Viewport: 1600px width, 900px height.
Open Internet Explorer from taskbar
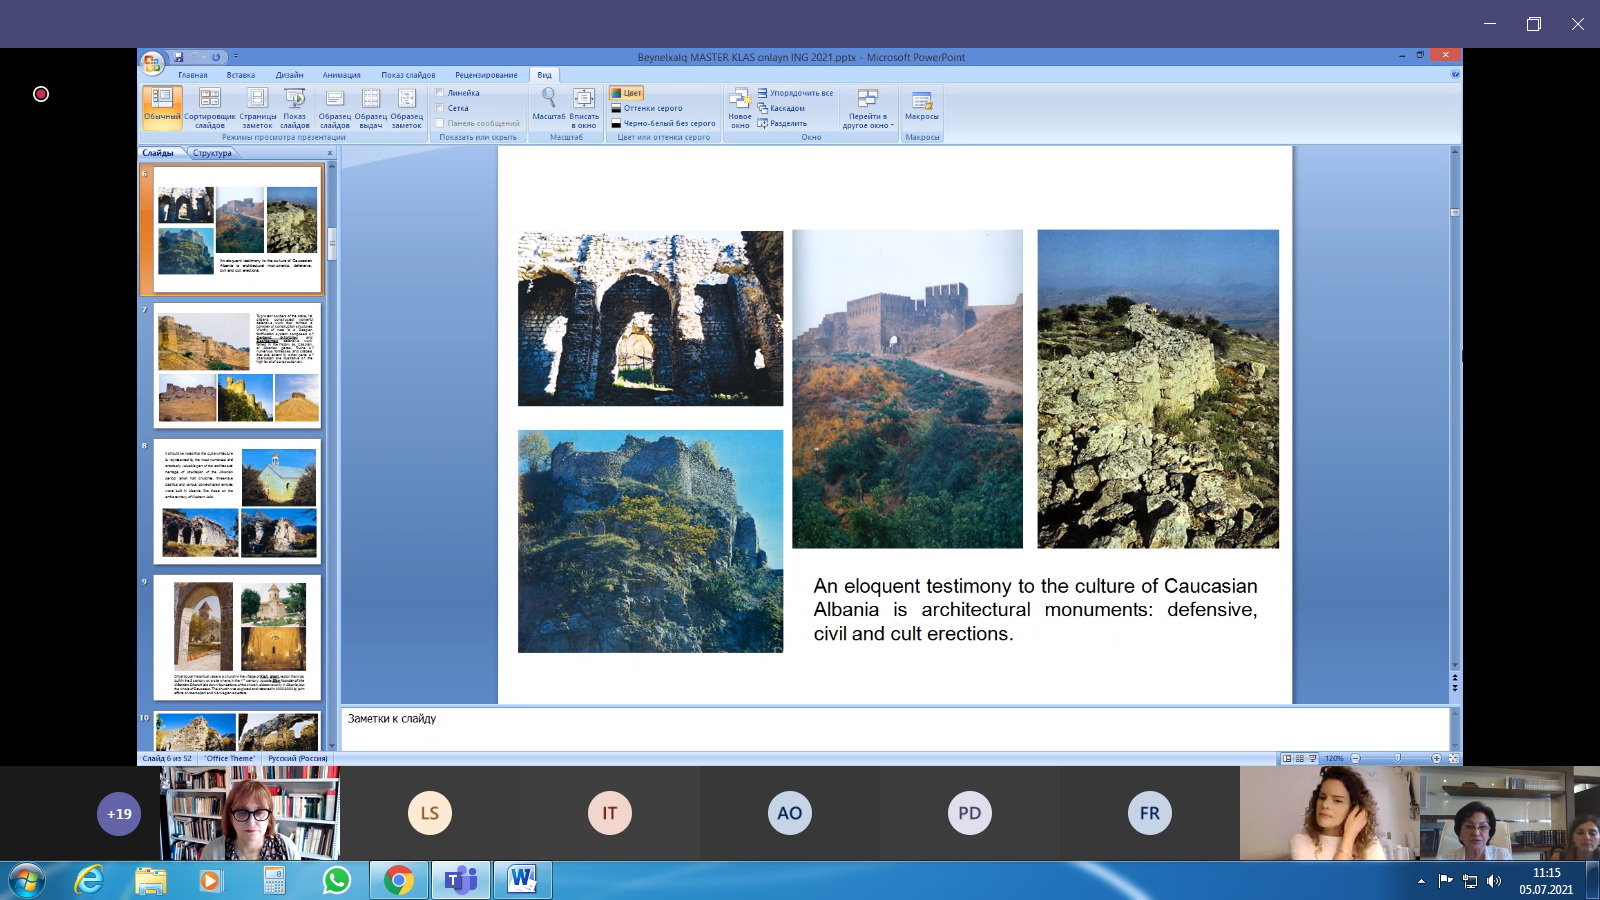coord(89,881)
